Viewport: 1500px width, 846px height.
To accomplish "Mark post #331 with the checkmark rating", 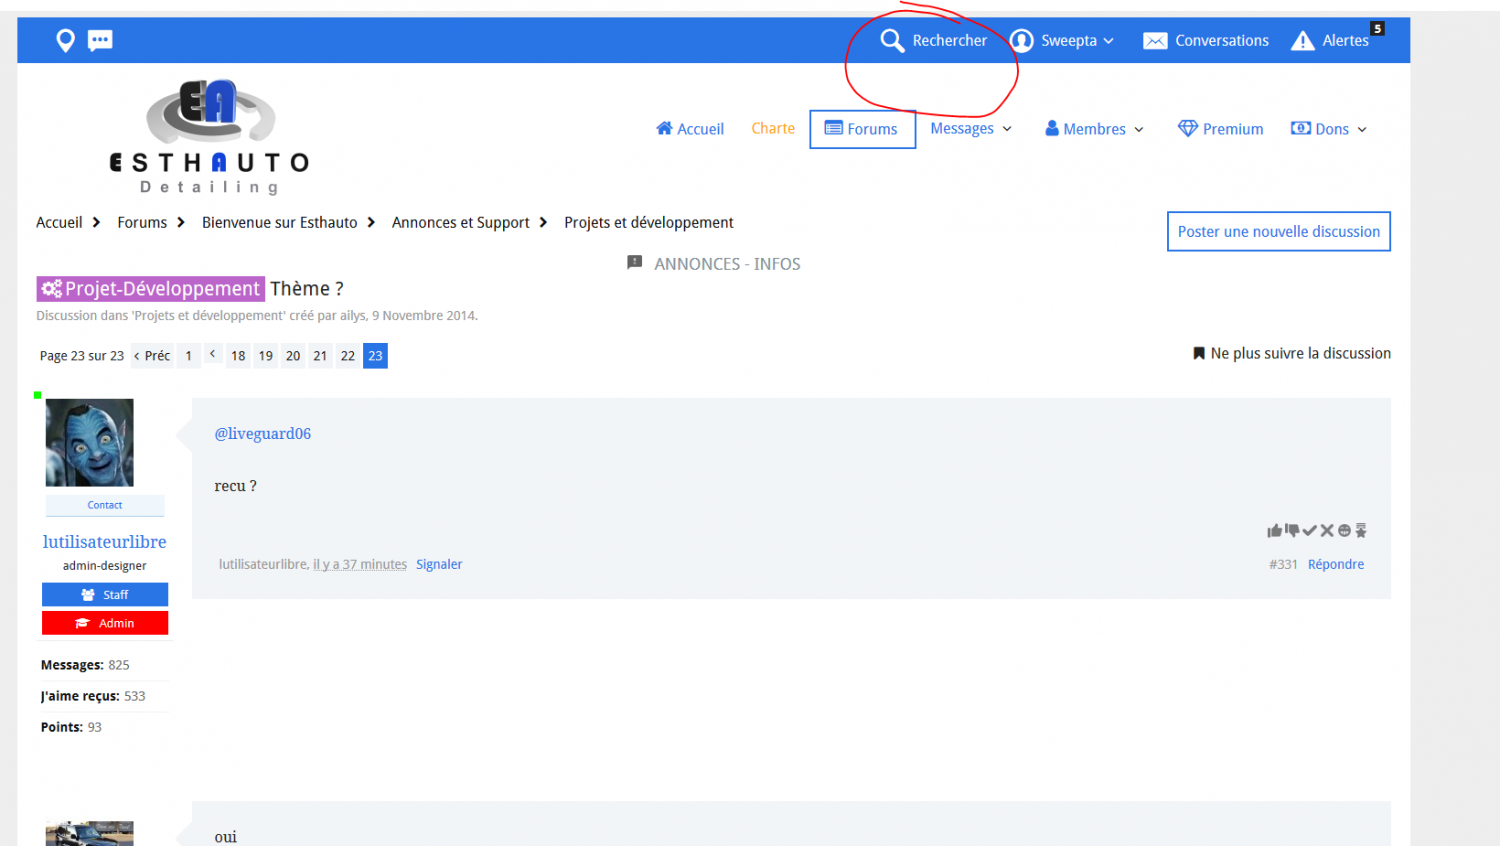I will tap(1309, 531).
